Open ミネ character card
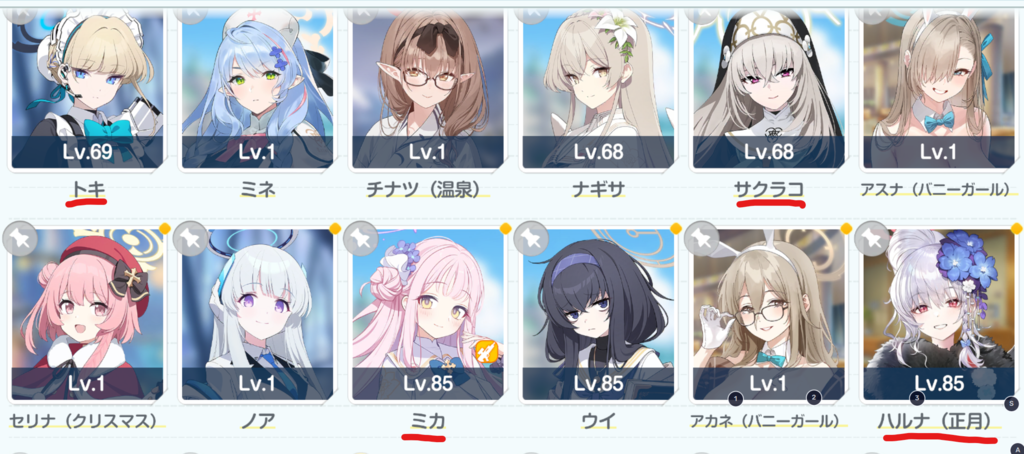This screenshot has height=454, width=1024. 258,89
